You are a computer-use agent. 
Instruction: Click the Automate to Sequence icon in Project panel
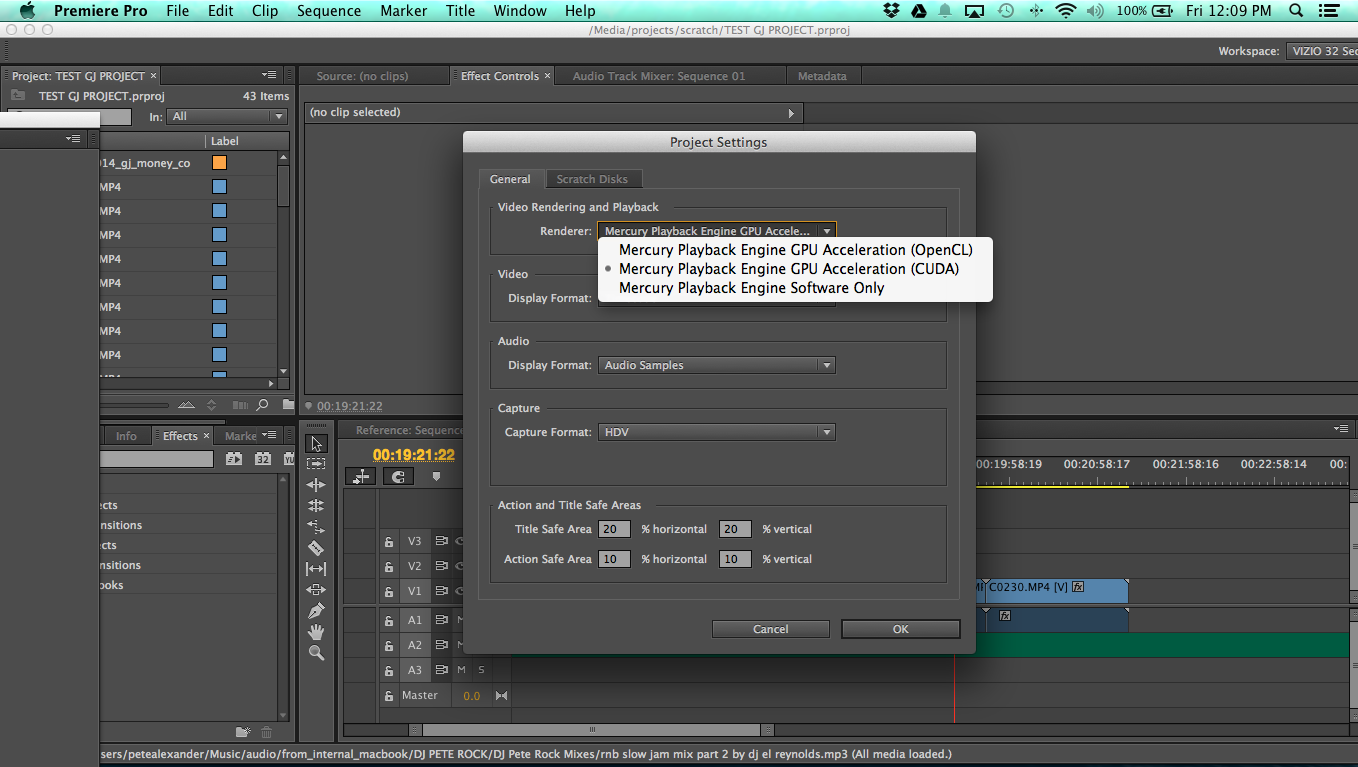click(x=239, y=405)
